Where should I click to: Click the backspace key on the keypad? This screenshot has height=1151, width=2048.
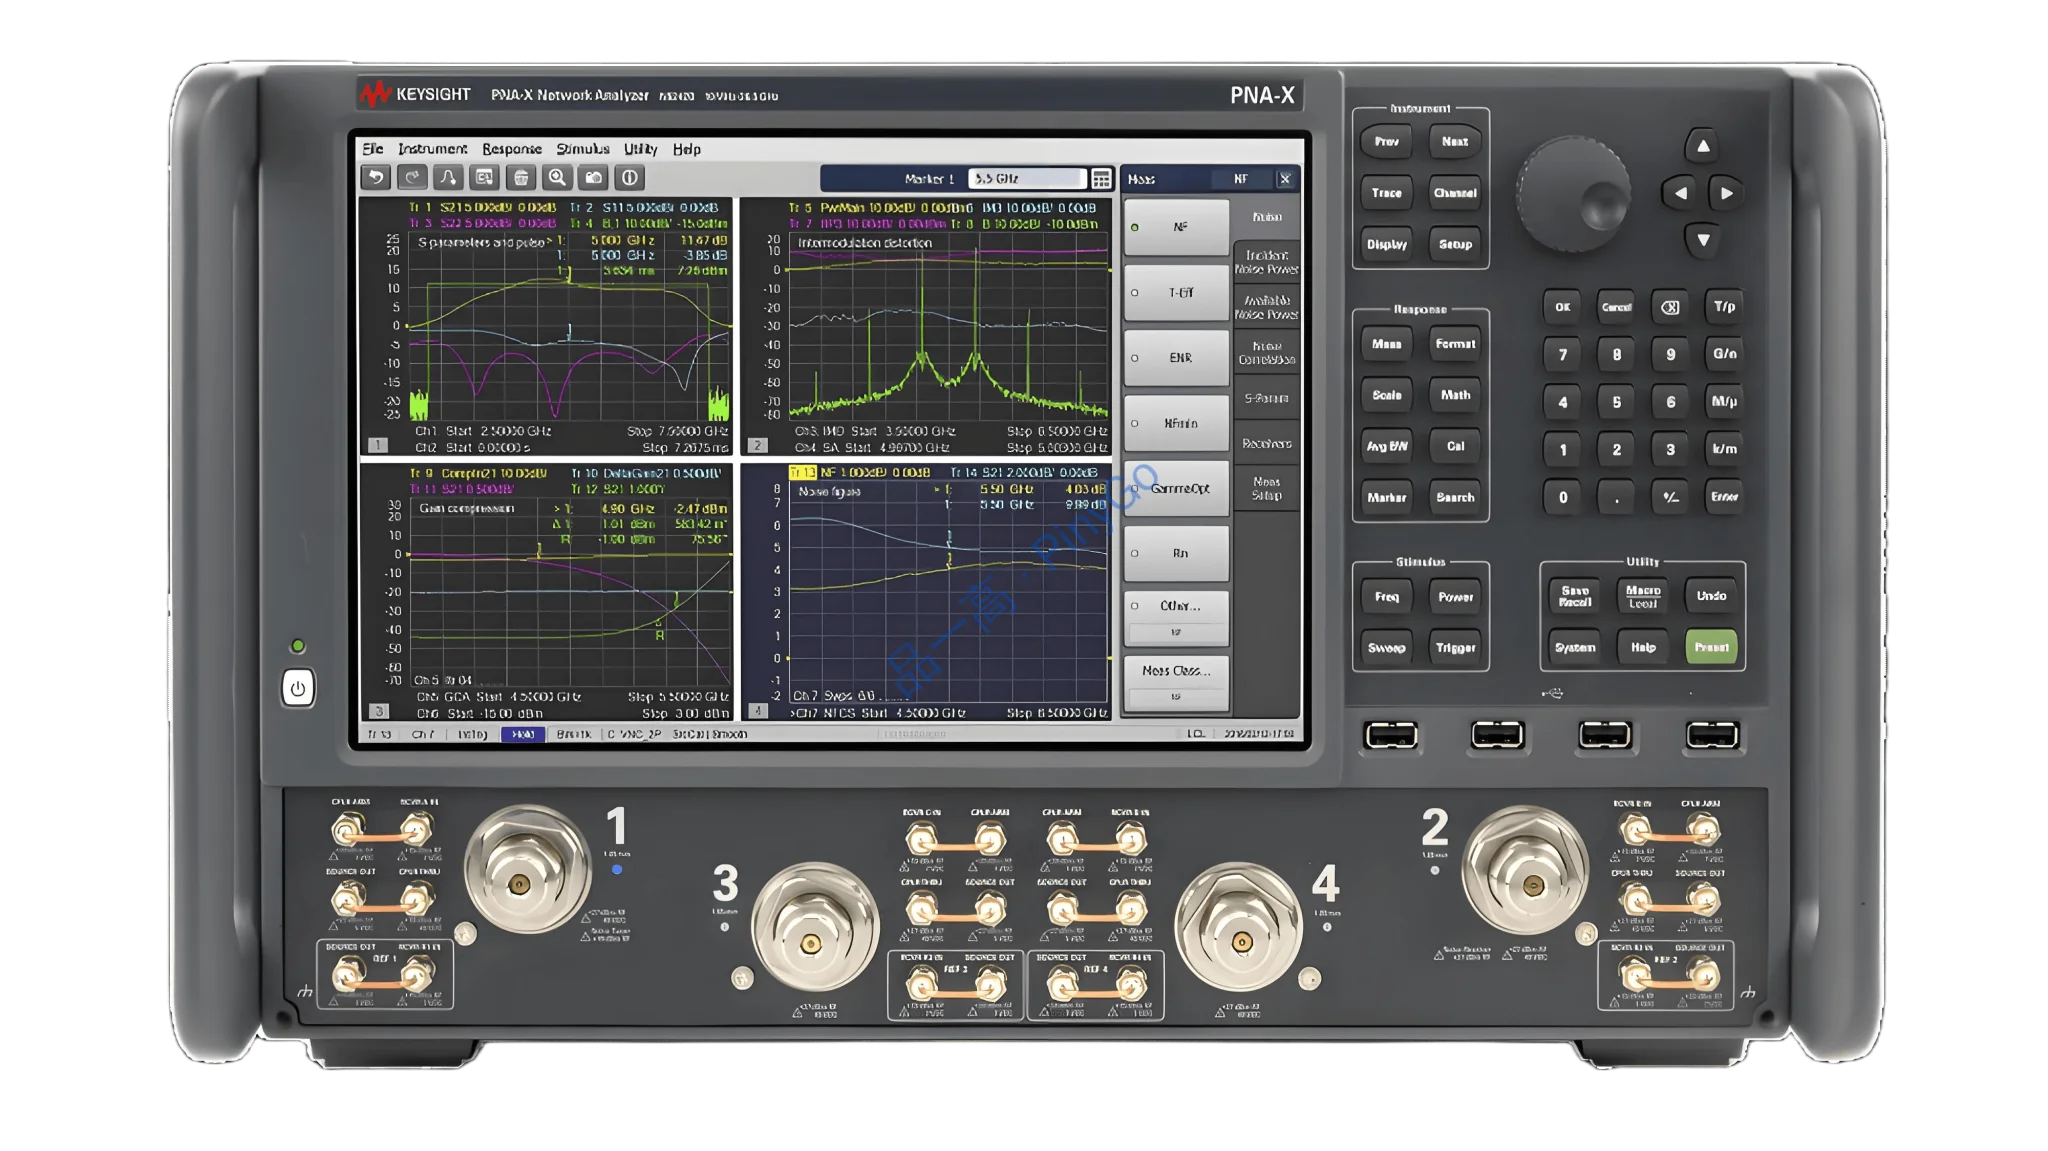pos(1670,307)
